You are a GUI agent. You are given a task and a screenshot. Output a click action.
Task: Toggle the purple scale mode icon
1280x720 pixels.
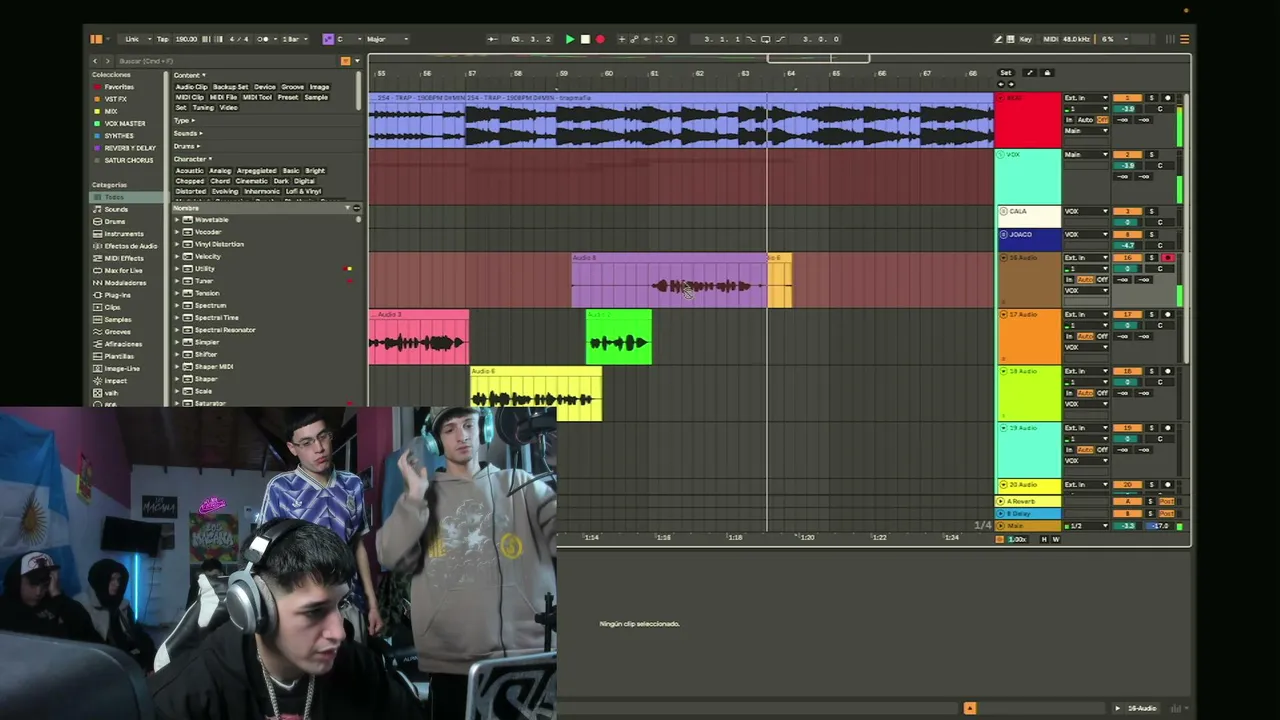[327, 39]
